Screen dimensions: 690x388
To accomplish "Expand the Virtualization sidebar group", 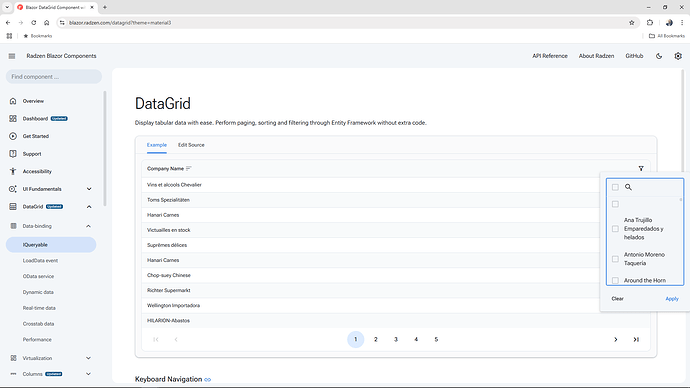I will (88, 358).
